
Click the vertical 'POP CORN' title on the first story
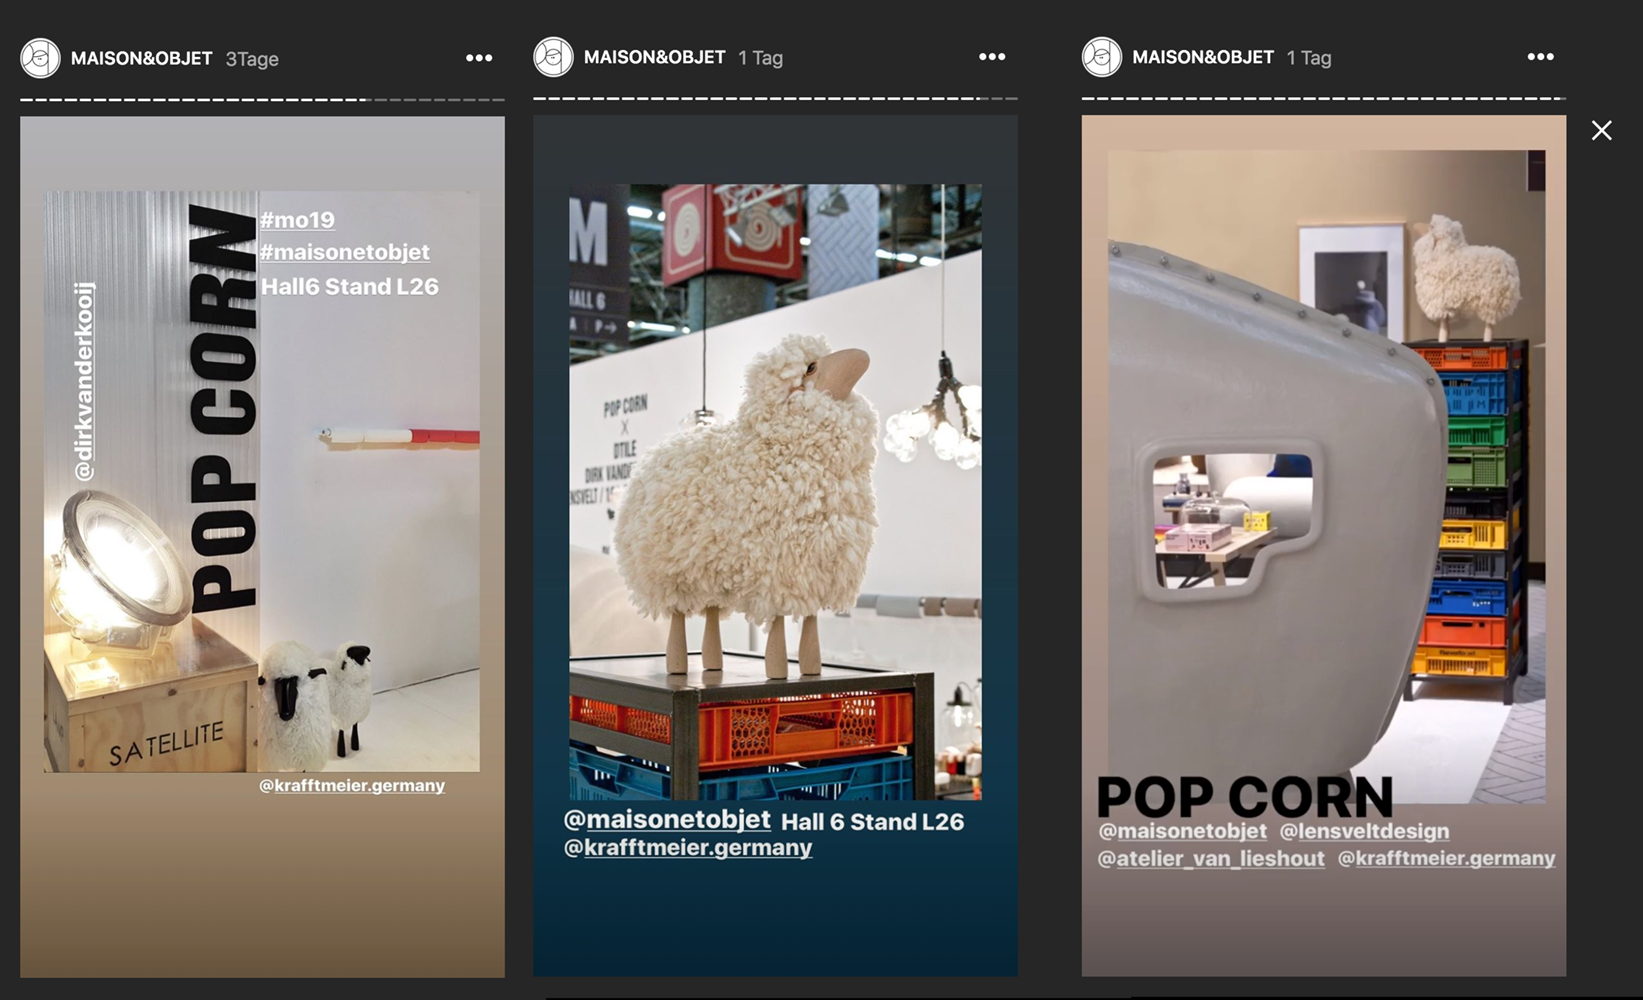(223, 409)
